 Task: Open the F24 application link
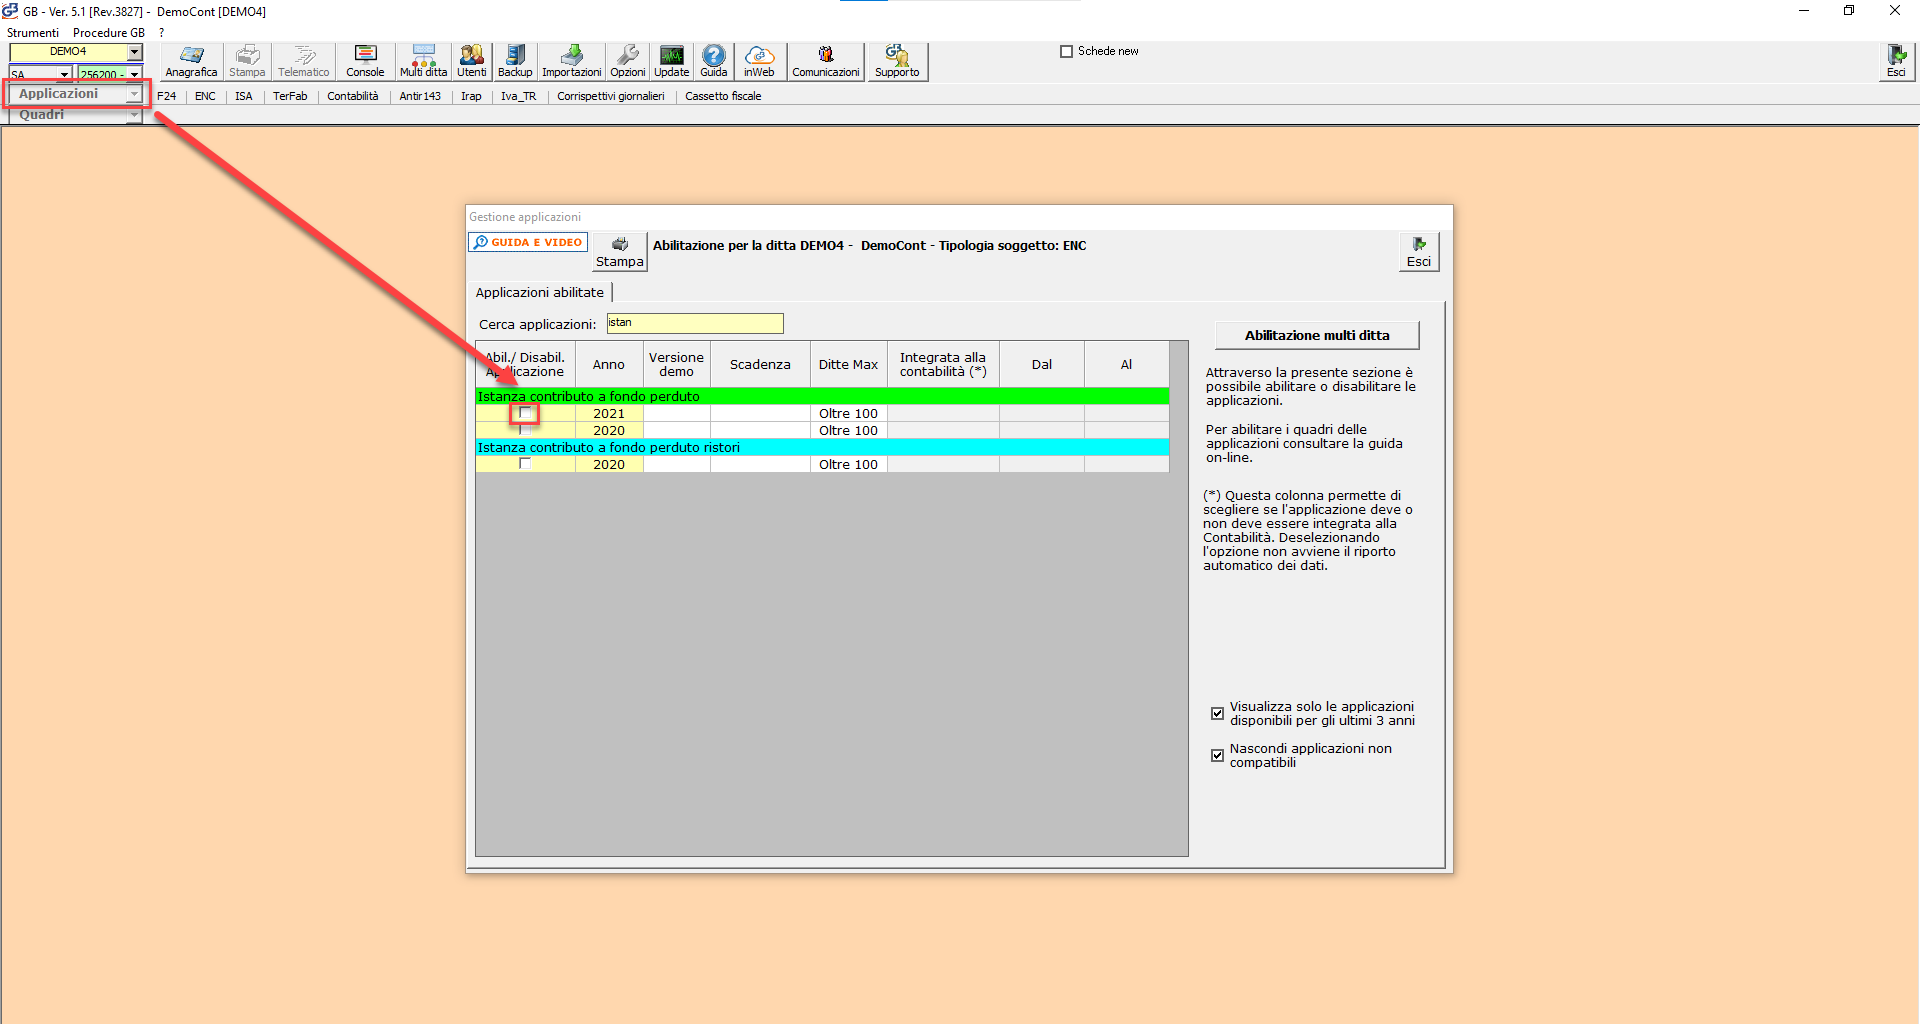167,96
